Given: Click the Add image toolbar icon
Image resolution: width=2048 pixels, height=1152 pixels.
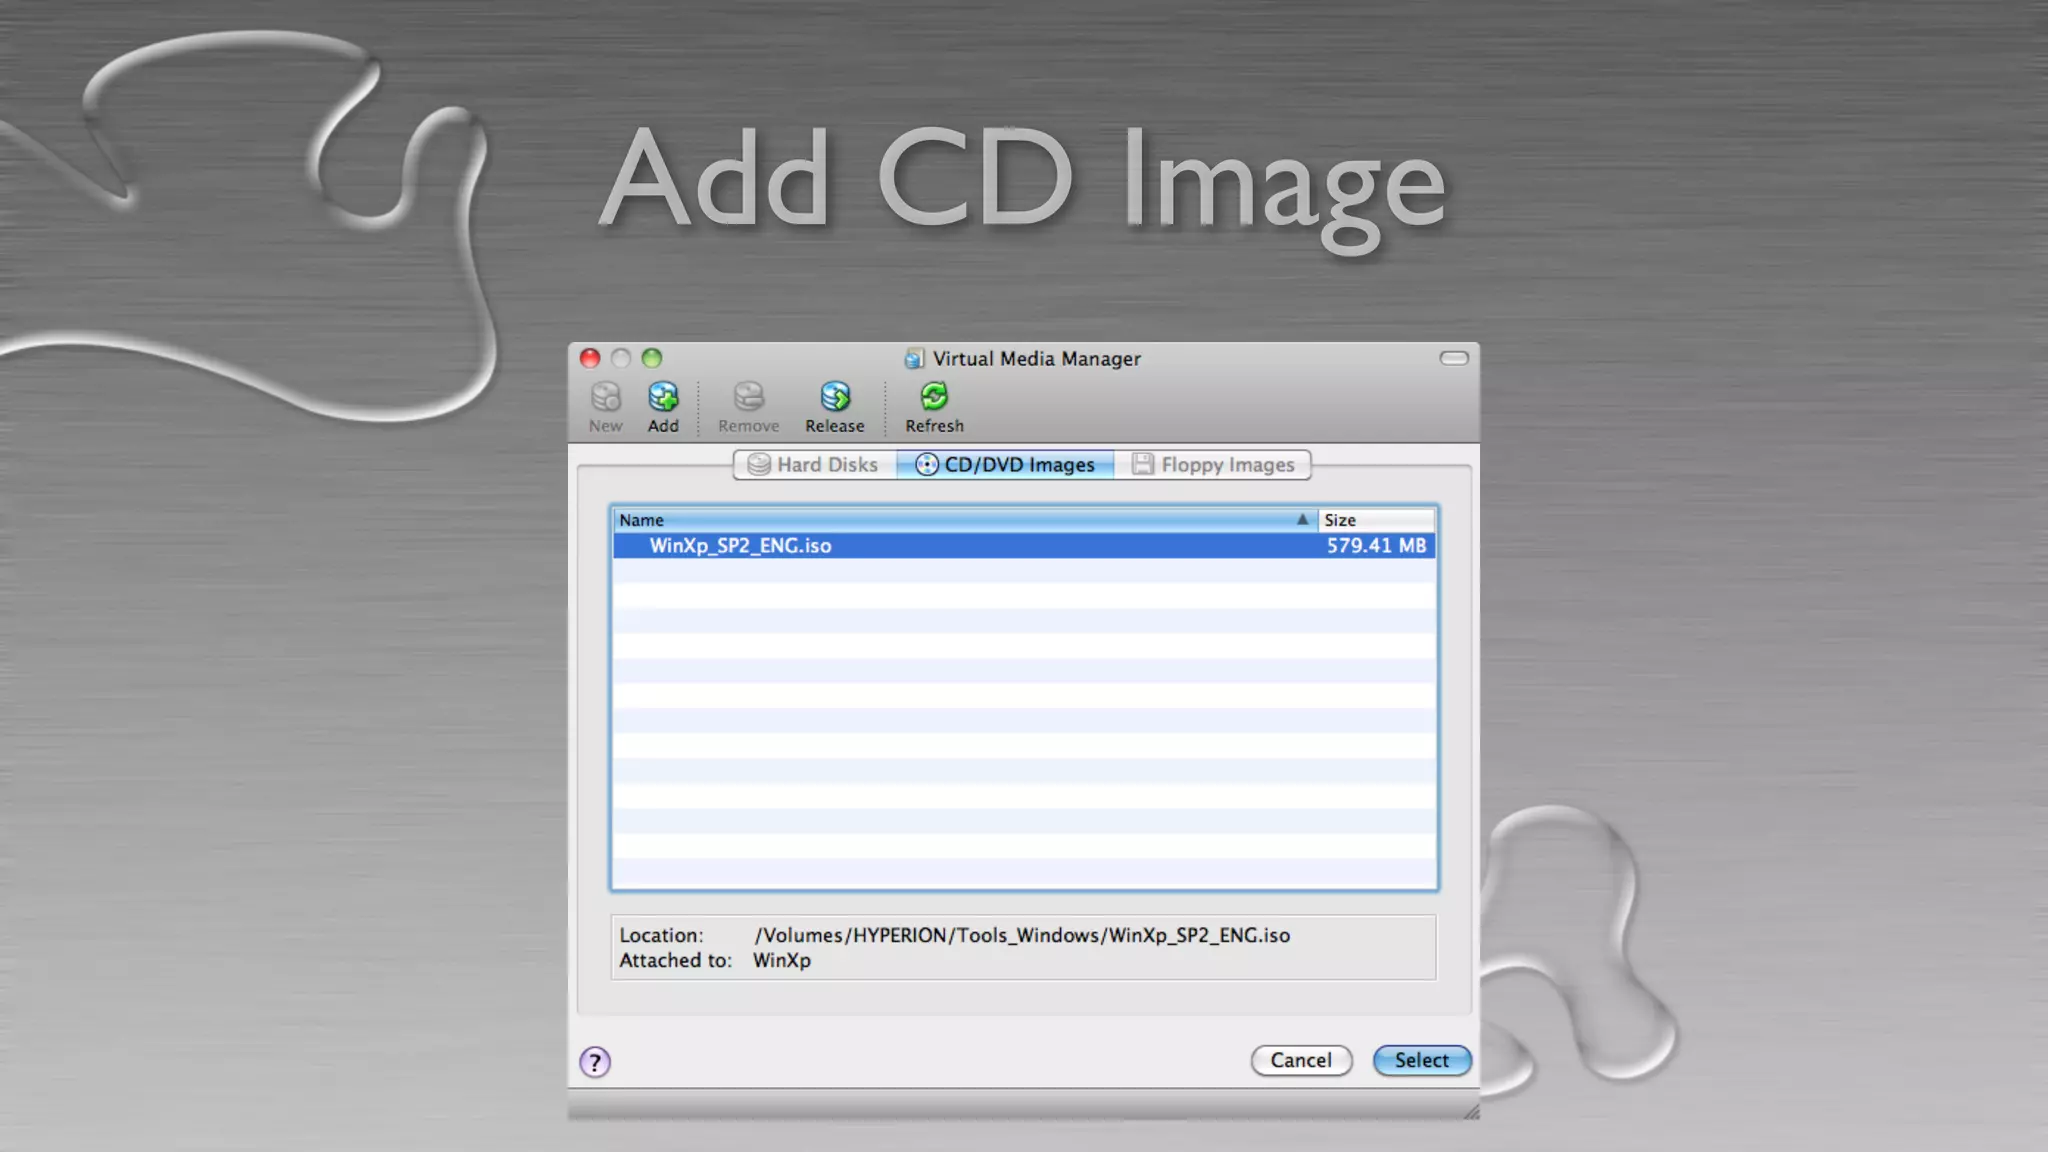Looking at the screenshot, I should 663,407.
